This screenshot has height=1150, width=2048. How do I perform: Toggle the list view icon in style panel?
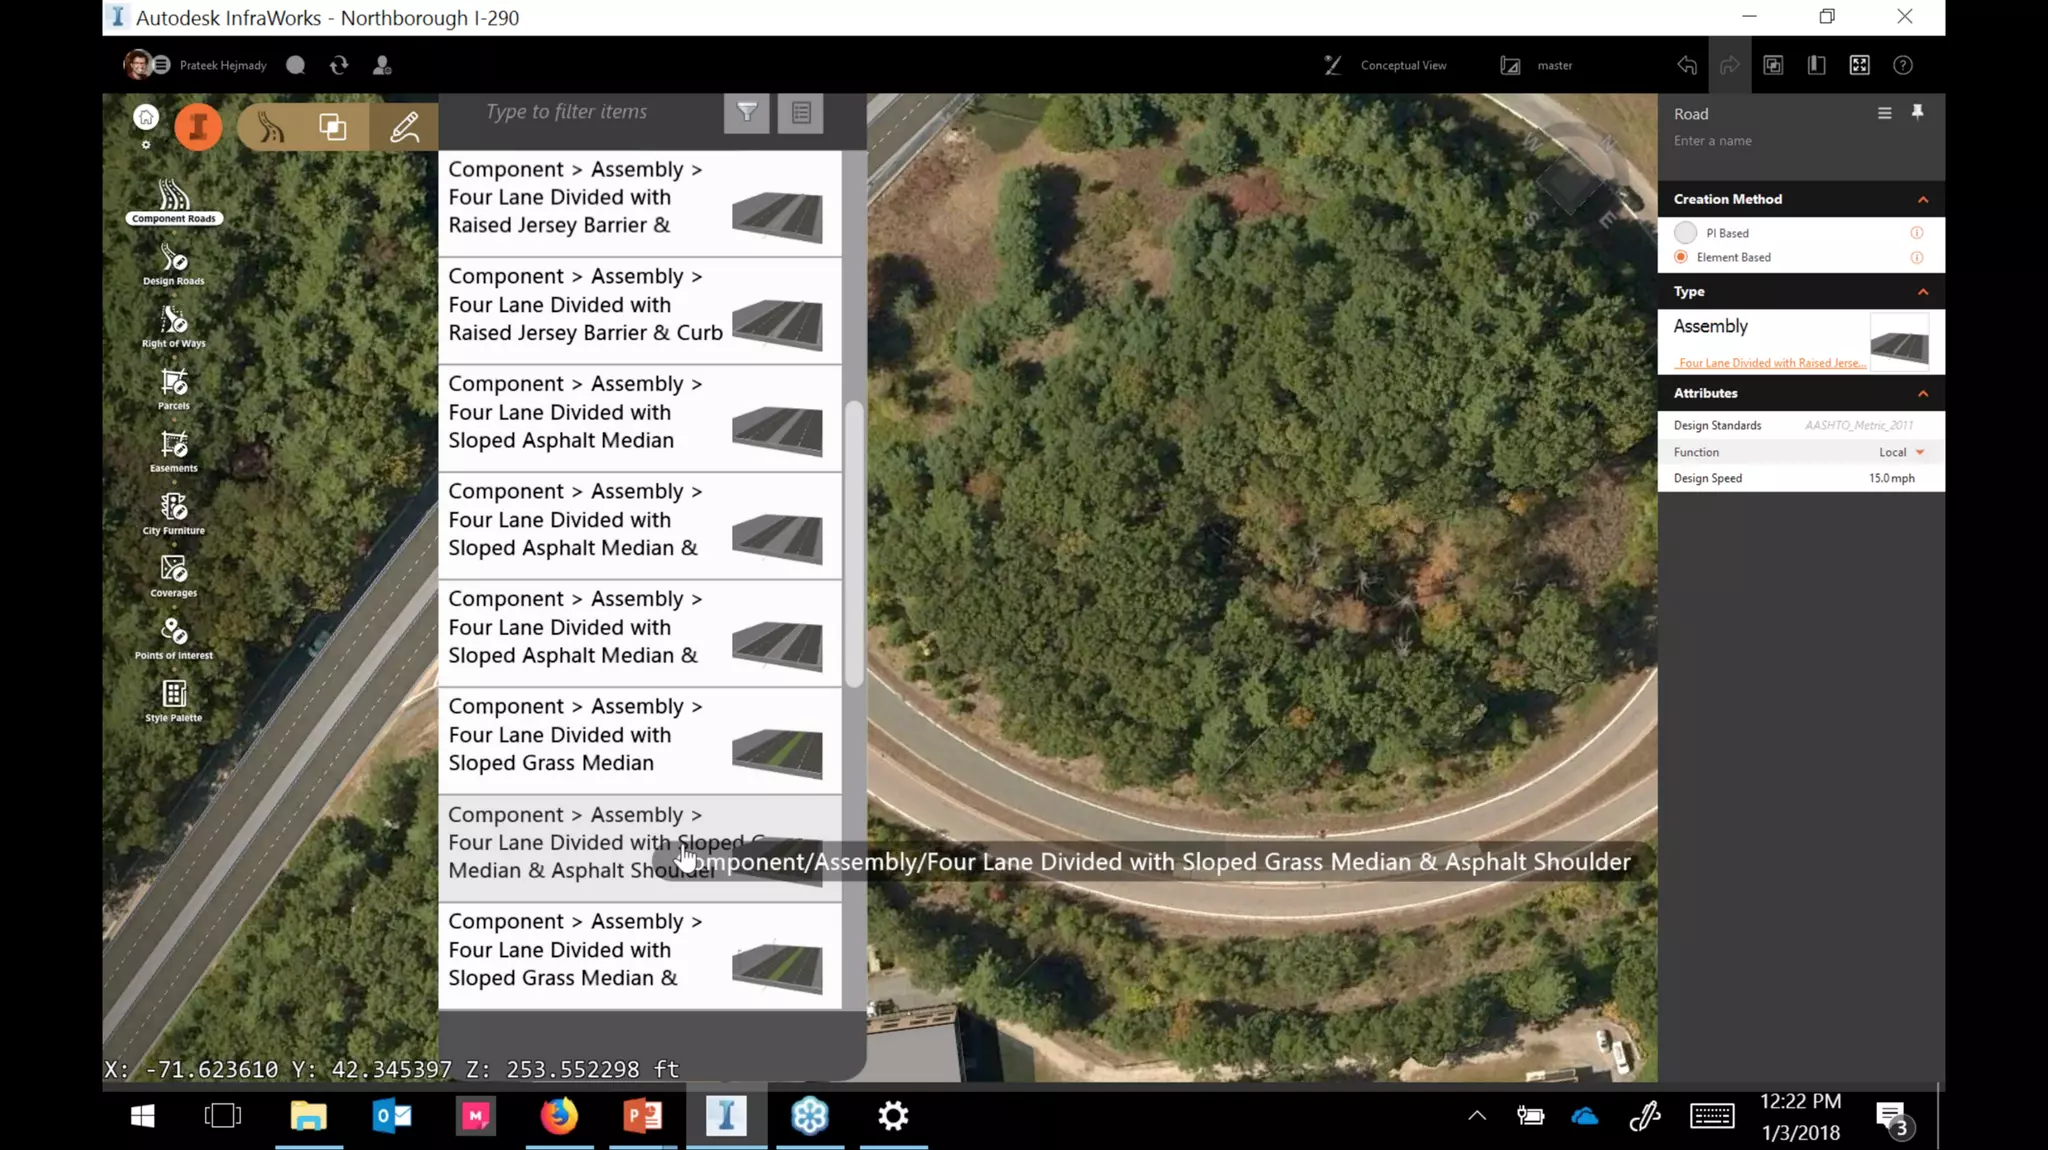(801, 112)
